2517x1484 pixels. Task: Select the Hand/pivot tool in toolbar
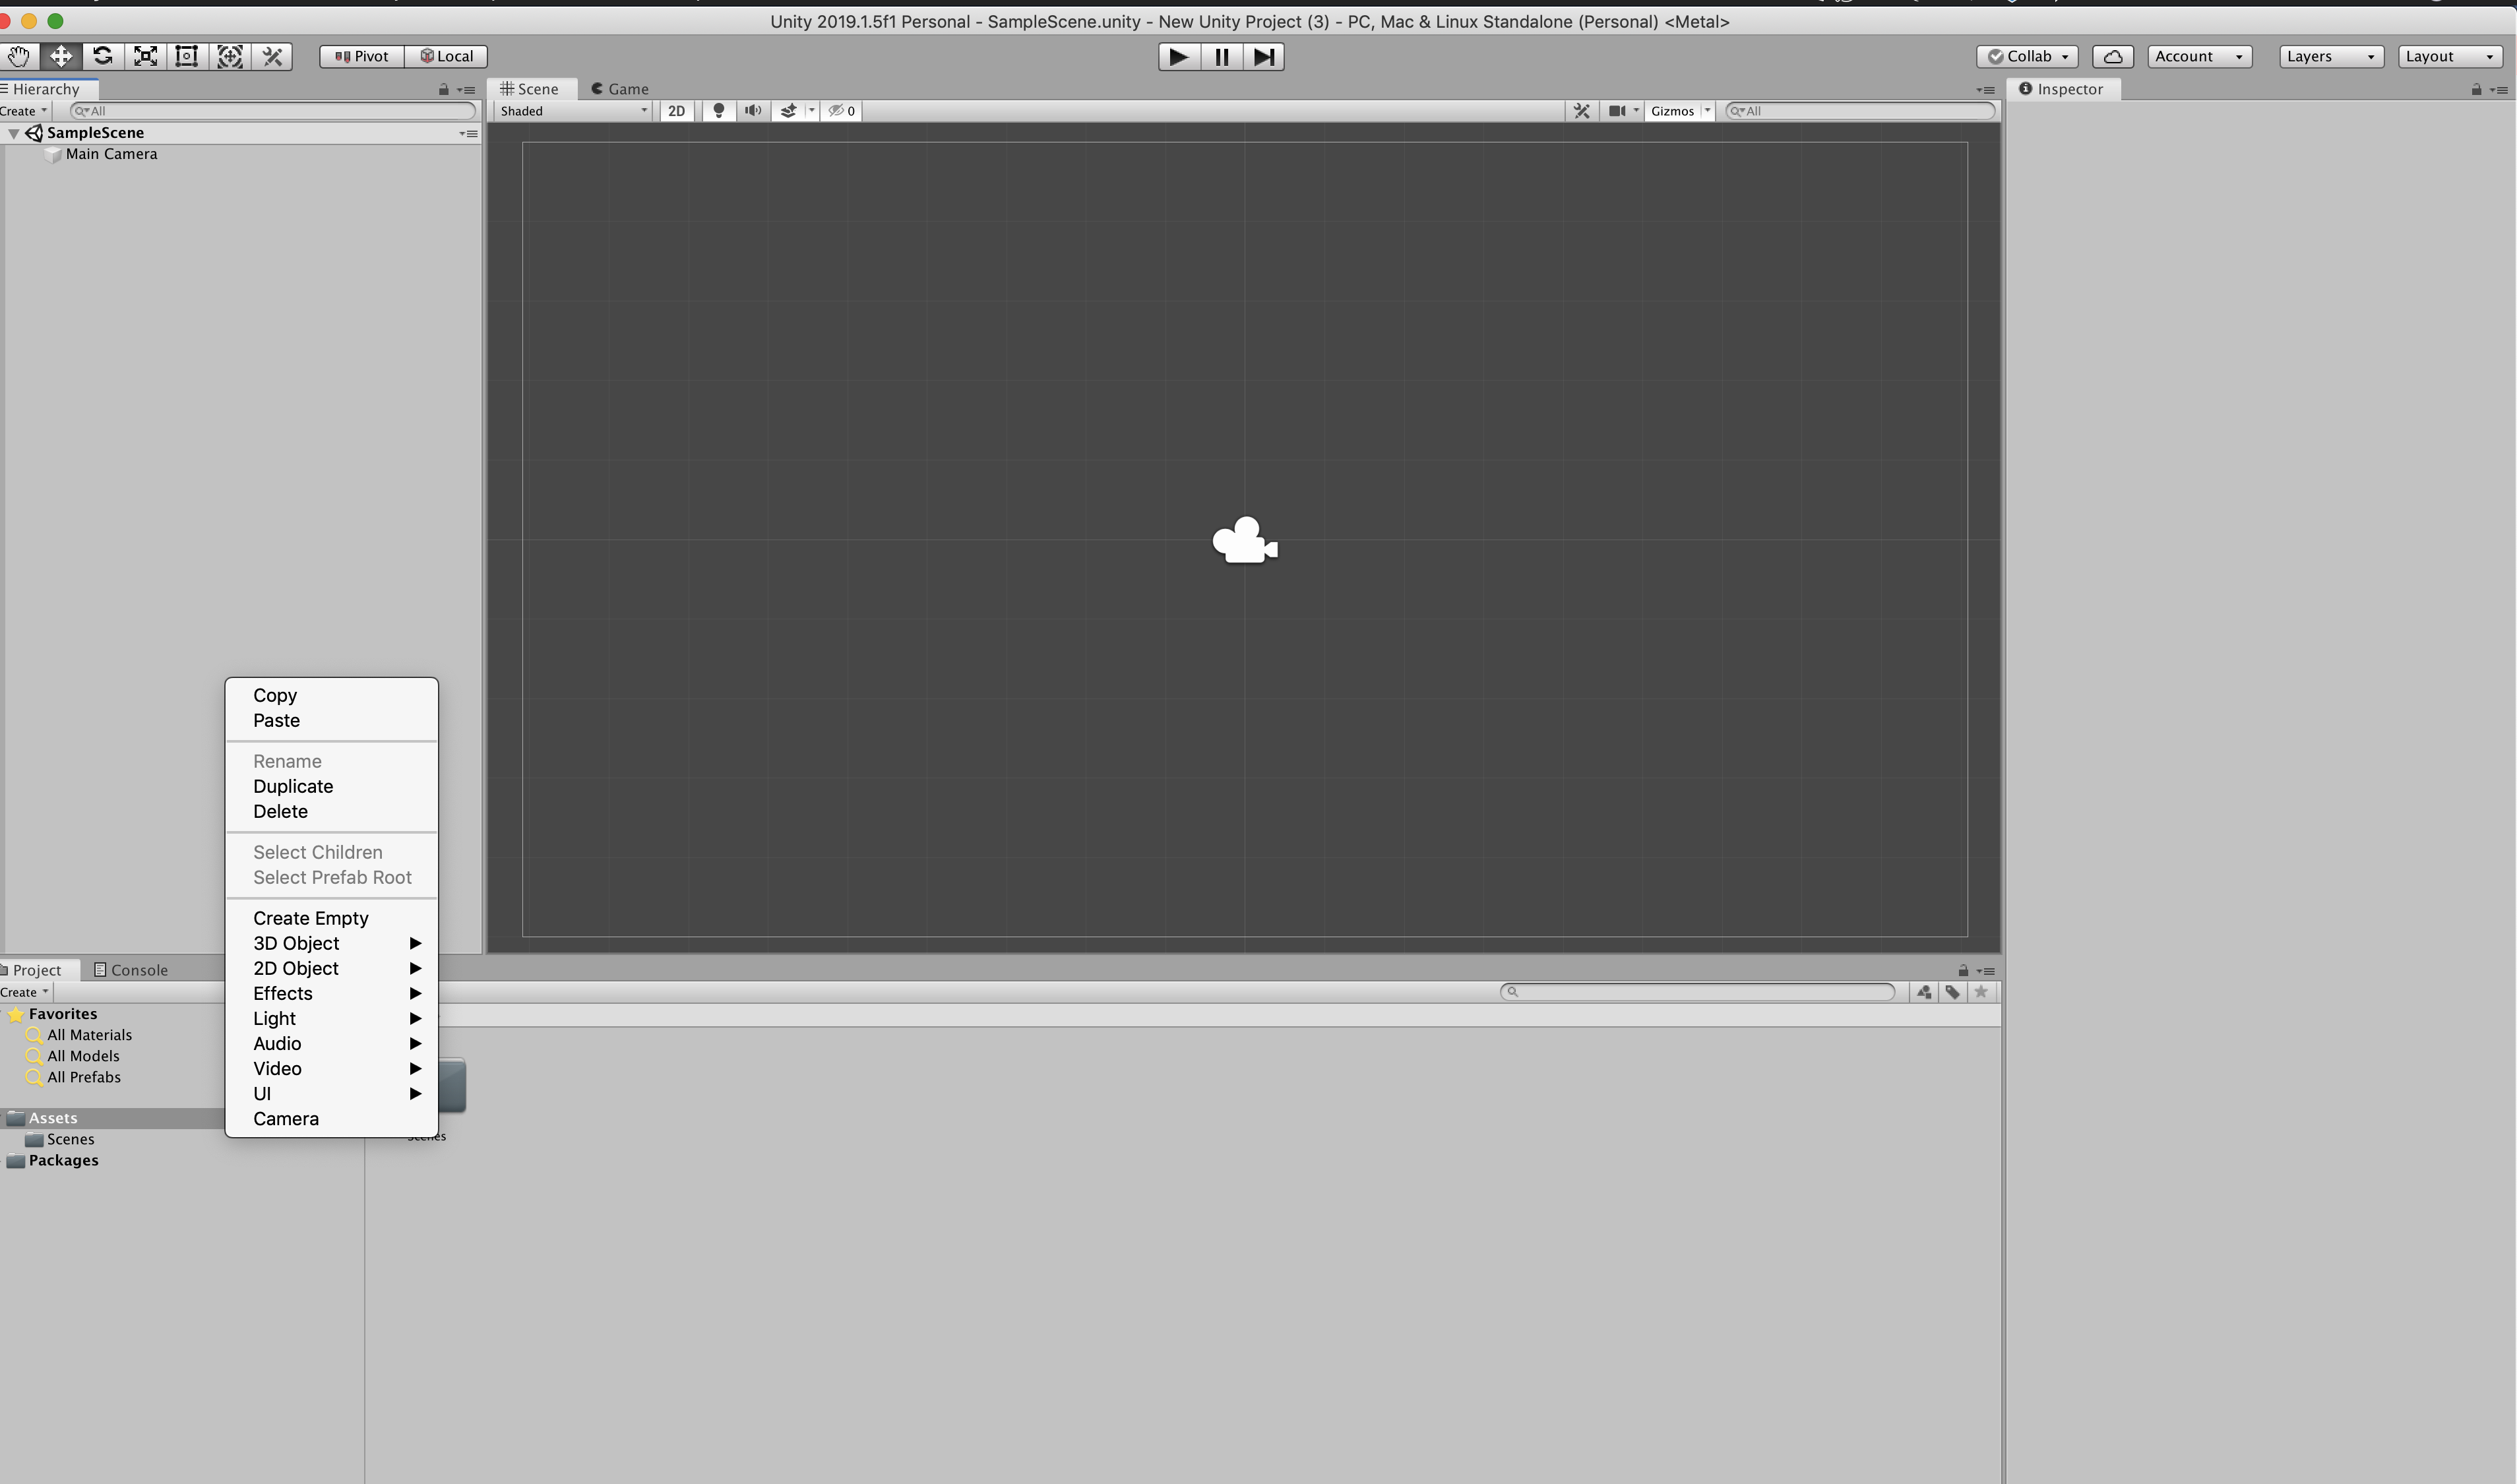(x=19, y=55)
